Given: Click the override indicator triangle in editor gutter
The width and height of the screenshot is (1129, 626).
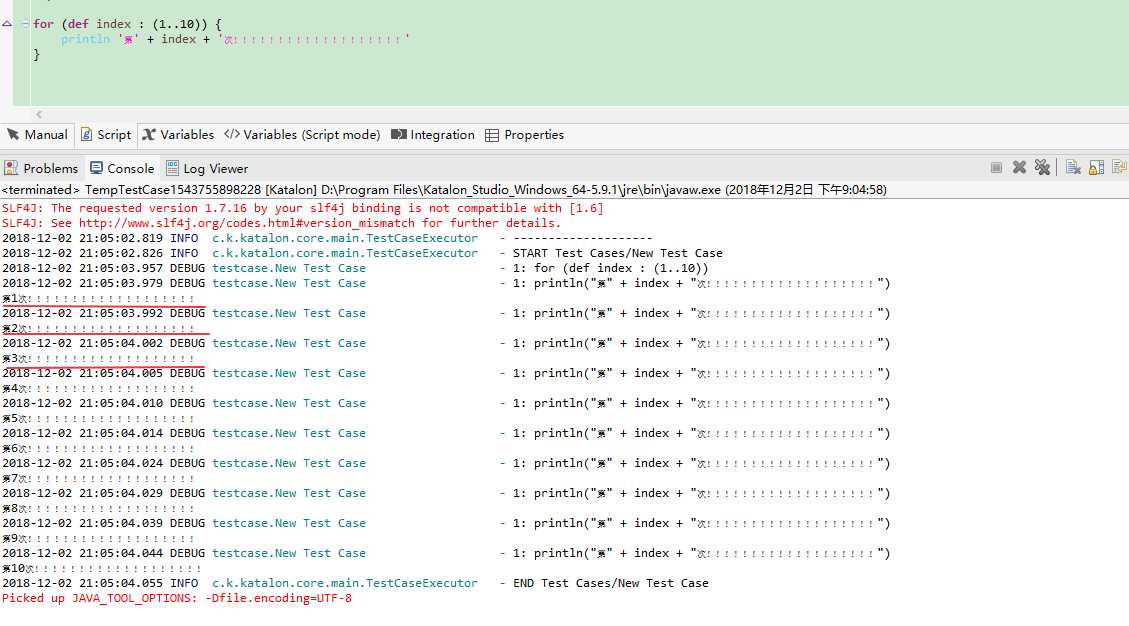Looking at the screenshot, I should point(6,24).
